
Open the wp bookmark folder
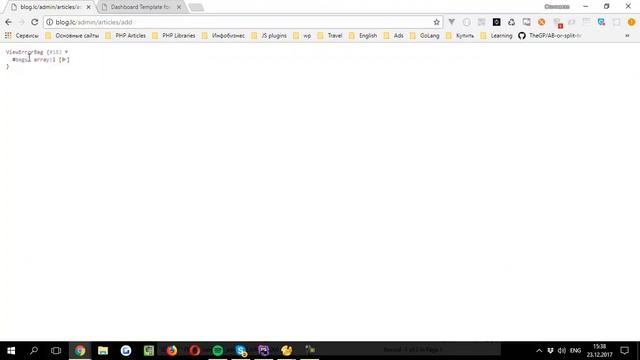[x=302, y=36]
